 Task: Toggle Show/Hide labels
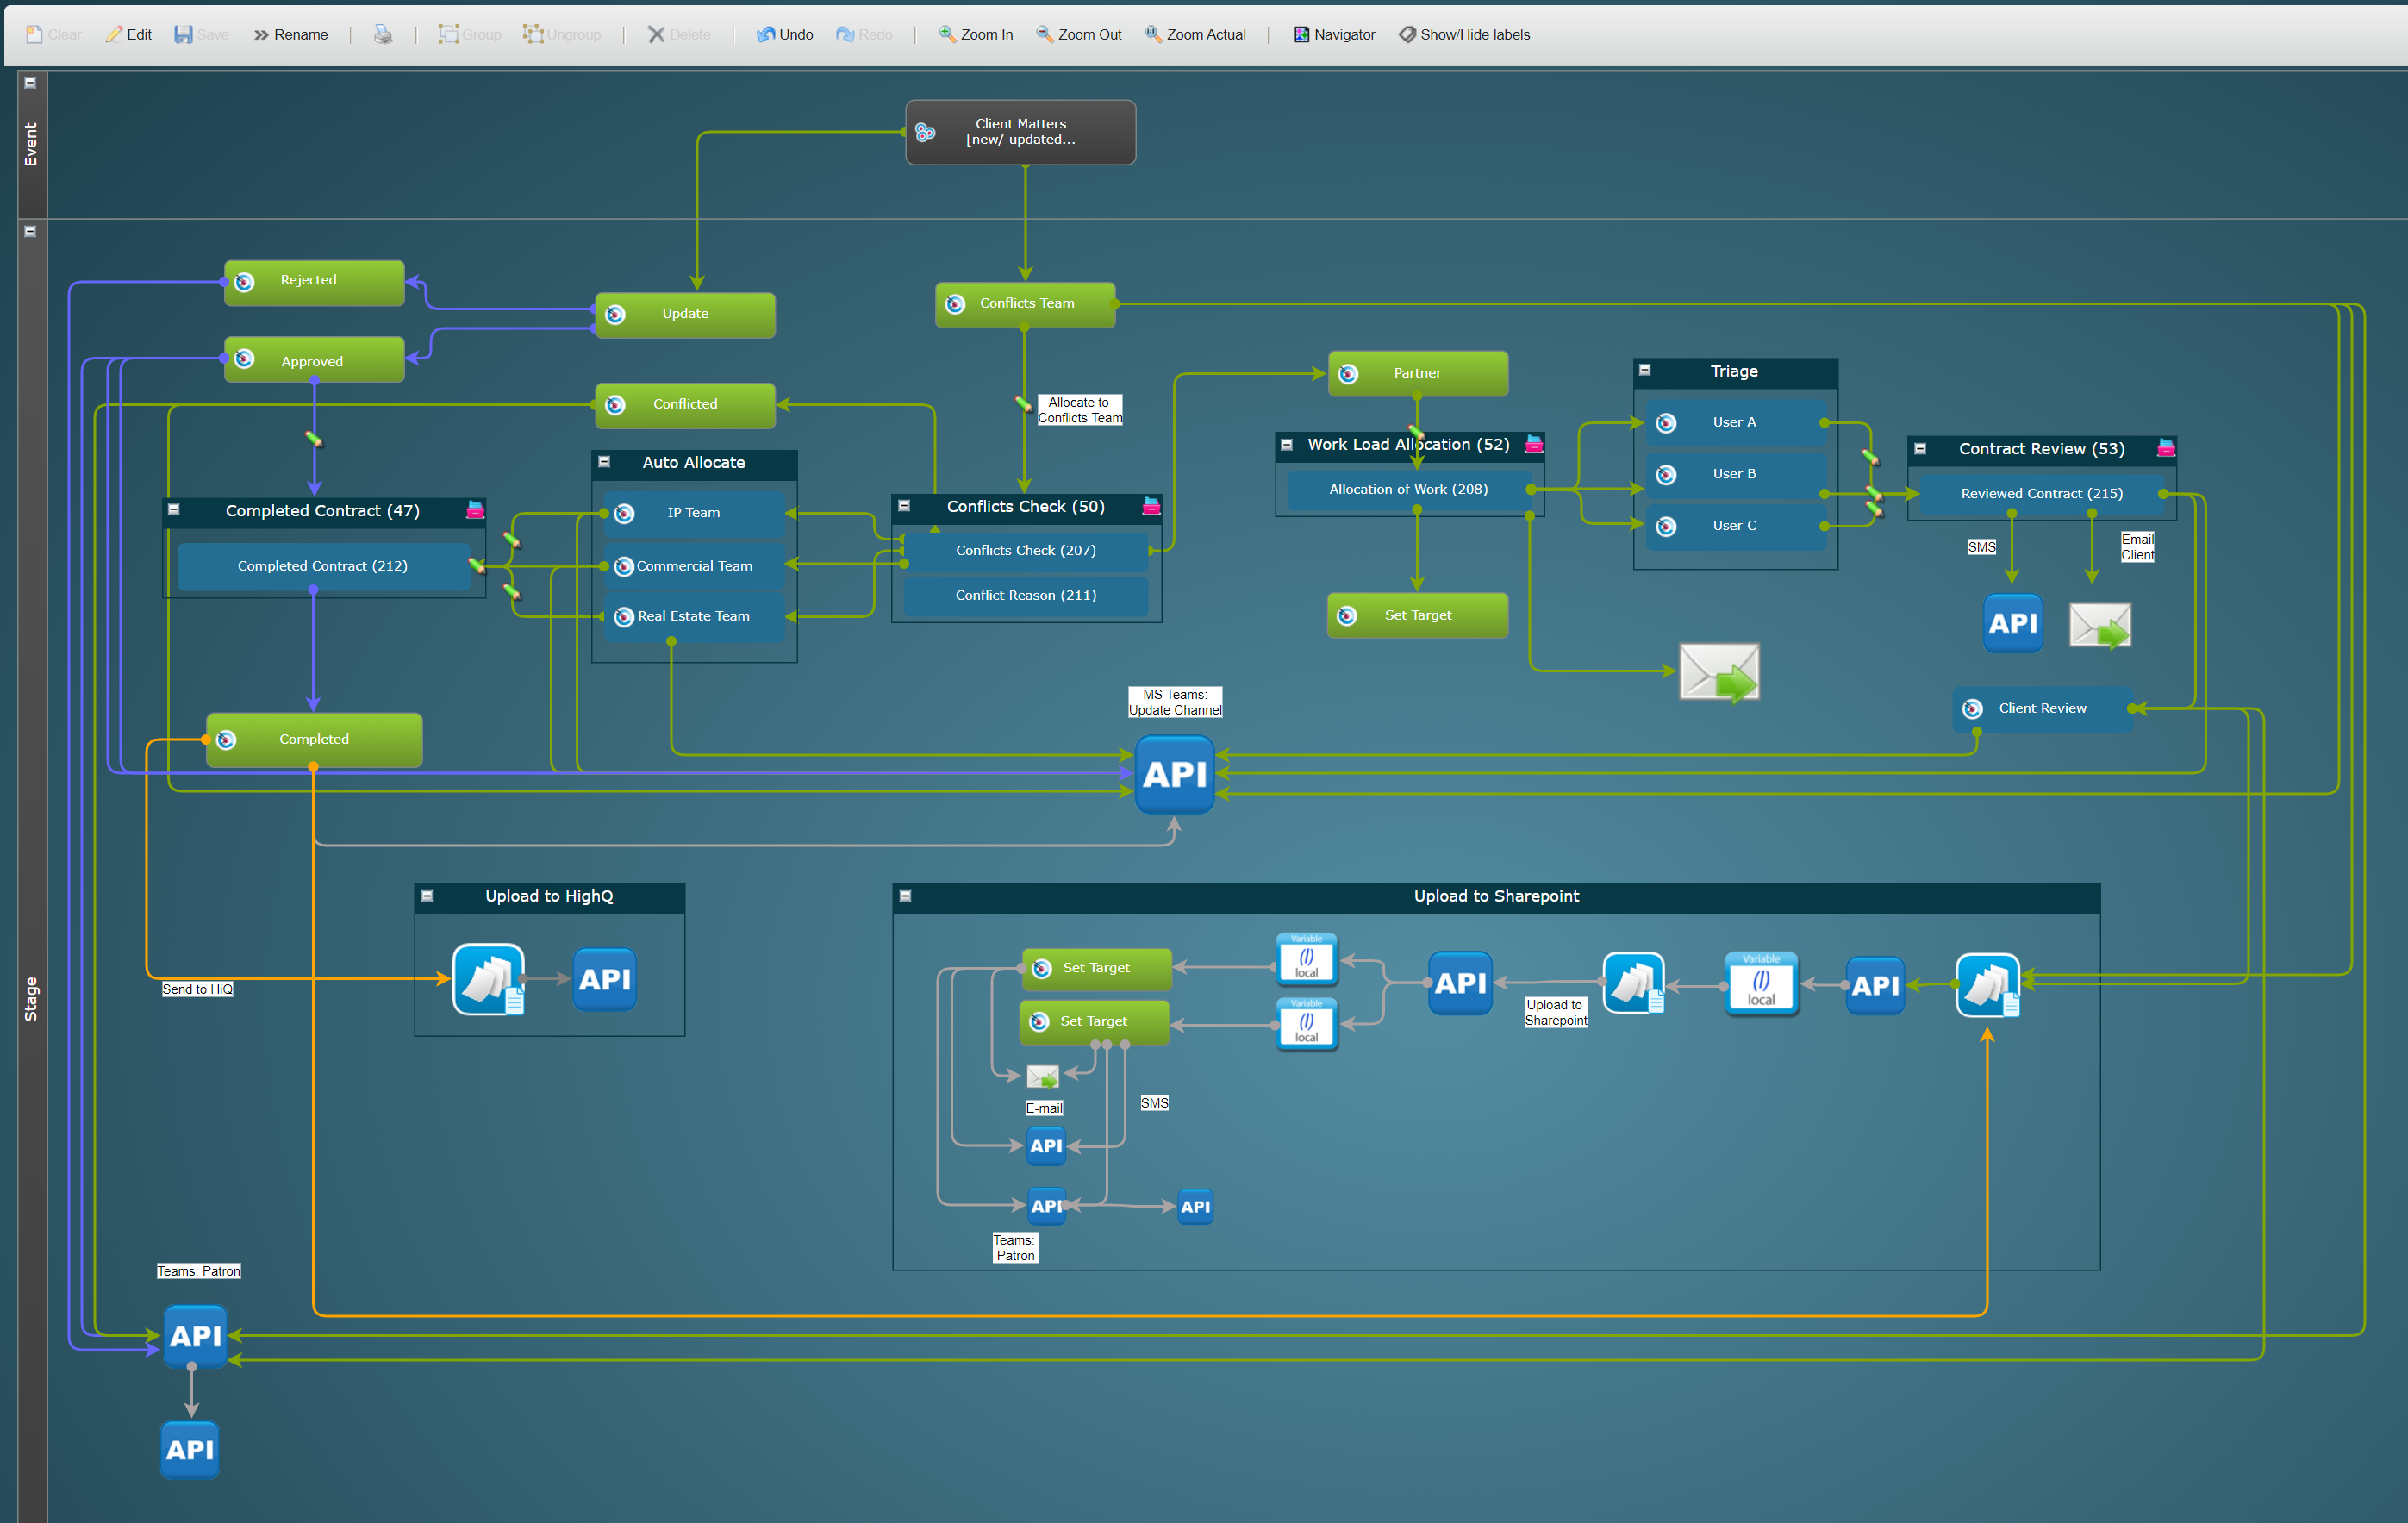point(1465,34)
